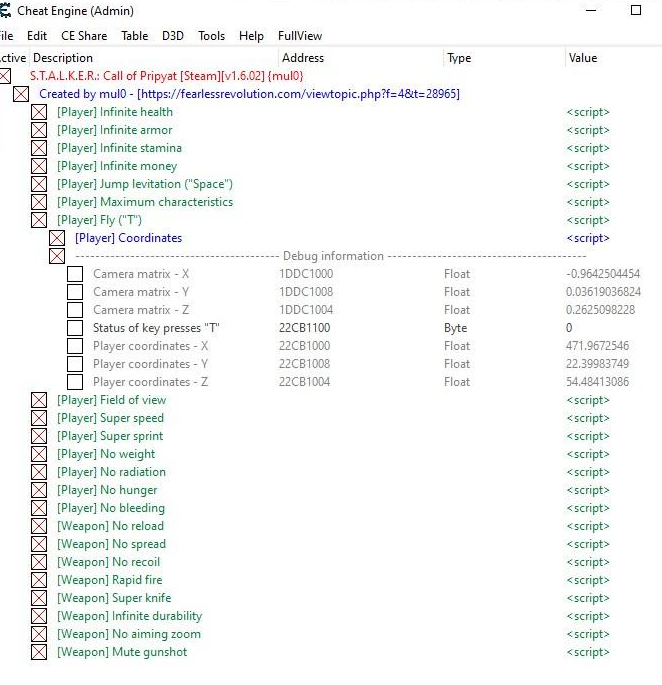
Task: Freeze the Camera matrix - Z entry
Action: [x=75, y=310]
